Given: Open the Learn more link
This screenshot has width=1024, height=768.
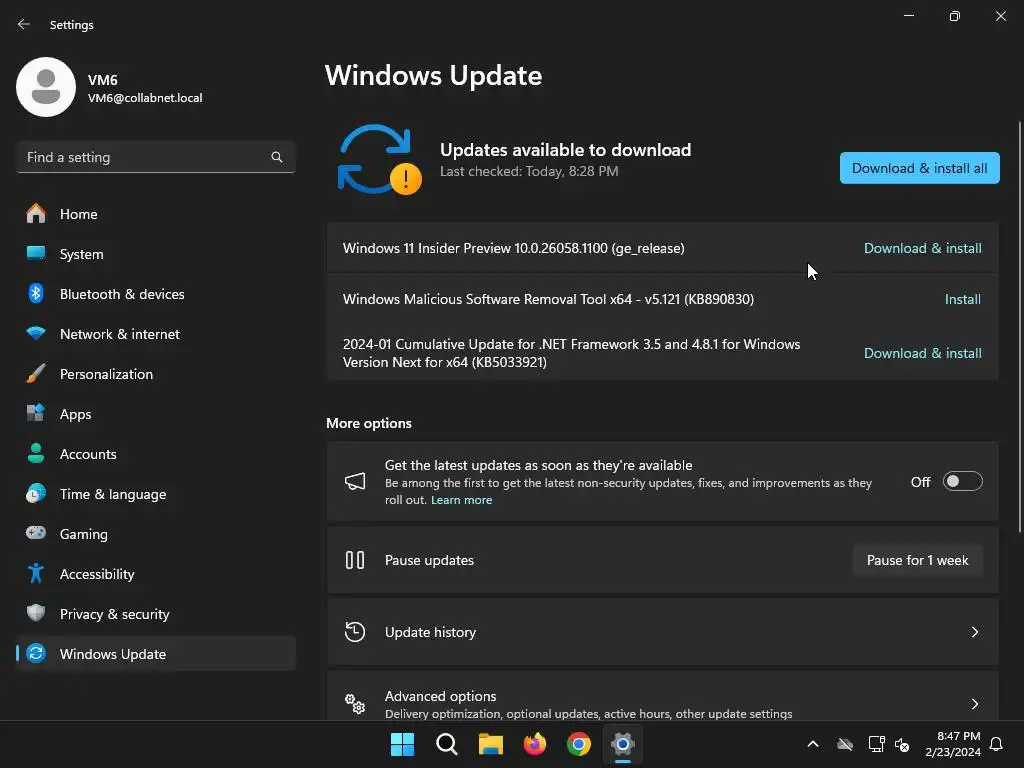Looking at the screenshot, I should point(462,500).
